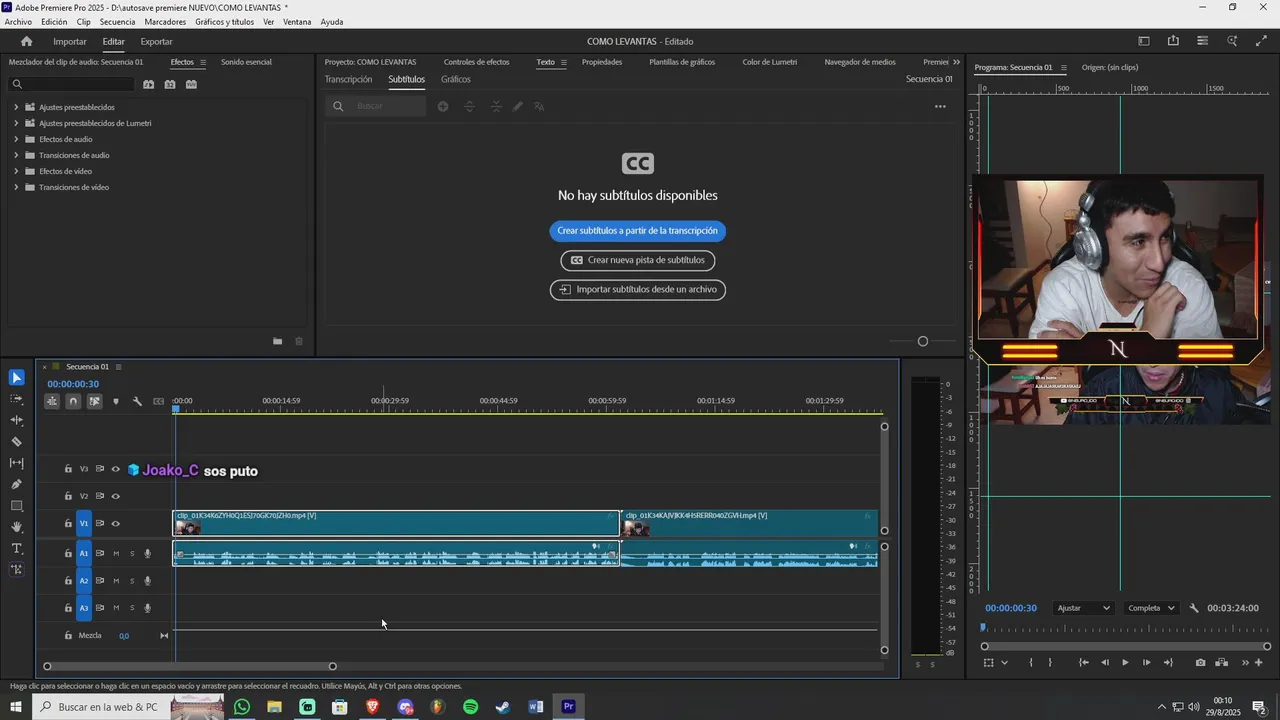Open the Importar workspace
Image resolution: width=1280 pixels, height=720 pixels.
pos(70,41)
